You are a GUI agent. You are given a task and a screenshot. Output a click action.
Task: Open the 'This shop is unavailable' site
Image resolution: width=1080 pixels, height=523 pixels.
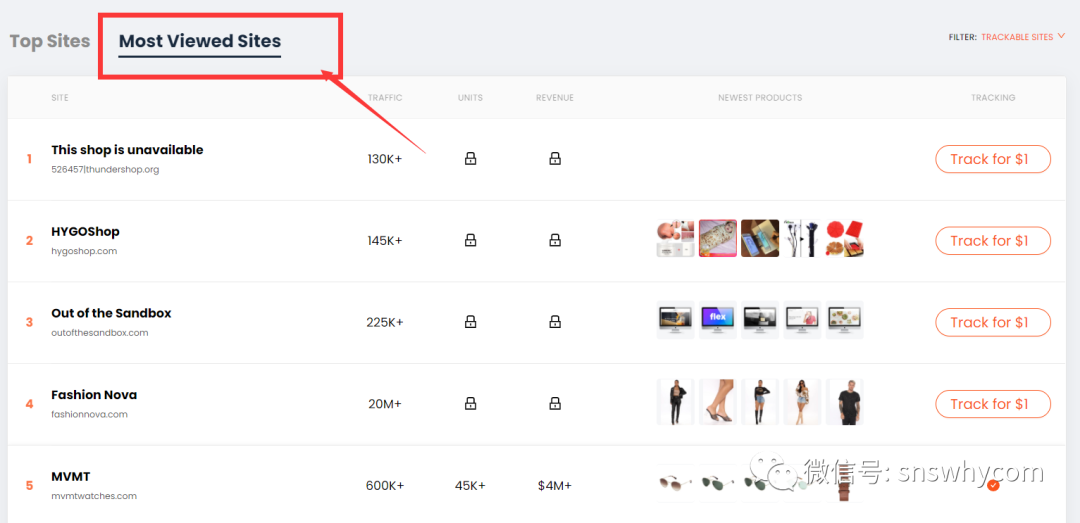127,150
